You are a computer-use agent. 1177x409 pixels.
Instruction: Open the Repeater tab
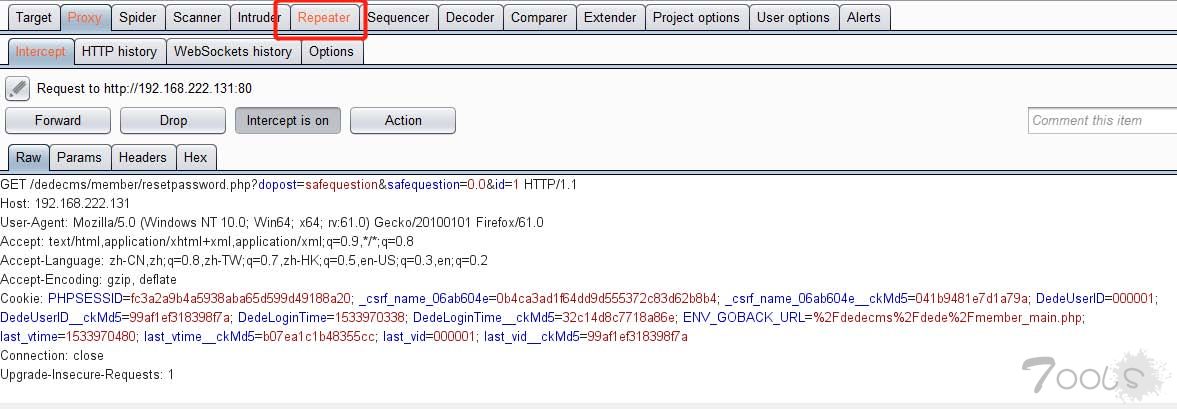324,17
